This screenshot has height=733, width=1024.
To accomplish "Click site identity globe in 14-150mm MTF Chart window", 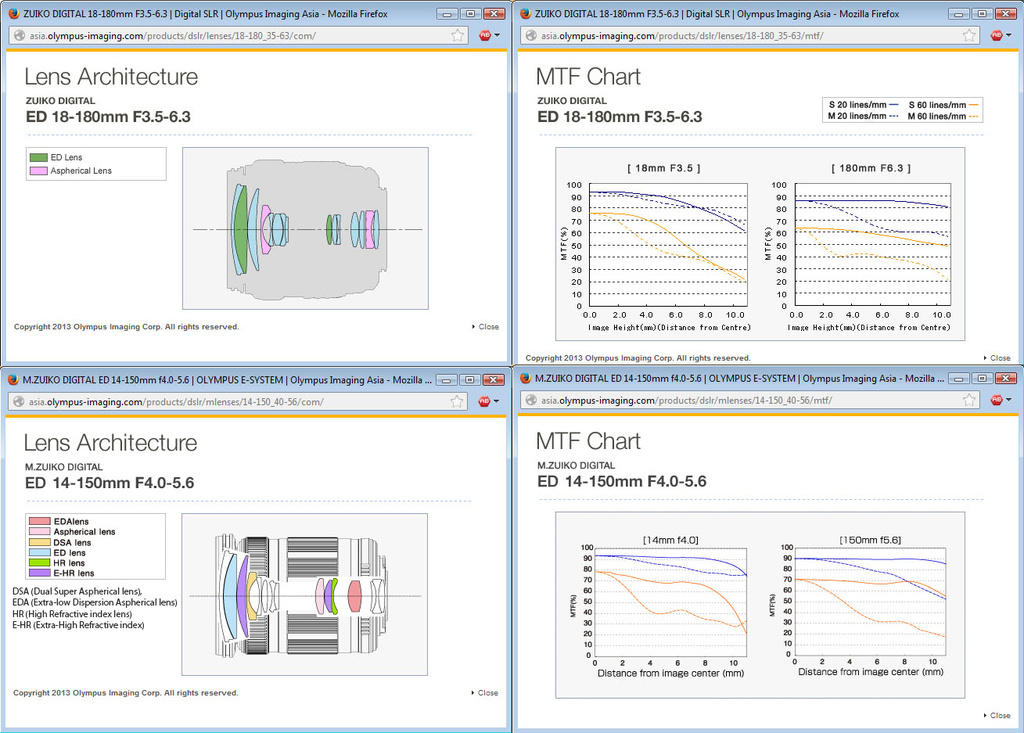I will click(531, 400).
